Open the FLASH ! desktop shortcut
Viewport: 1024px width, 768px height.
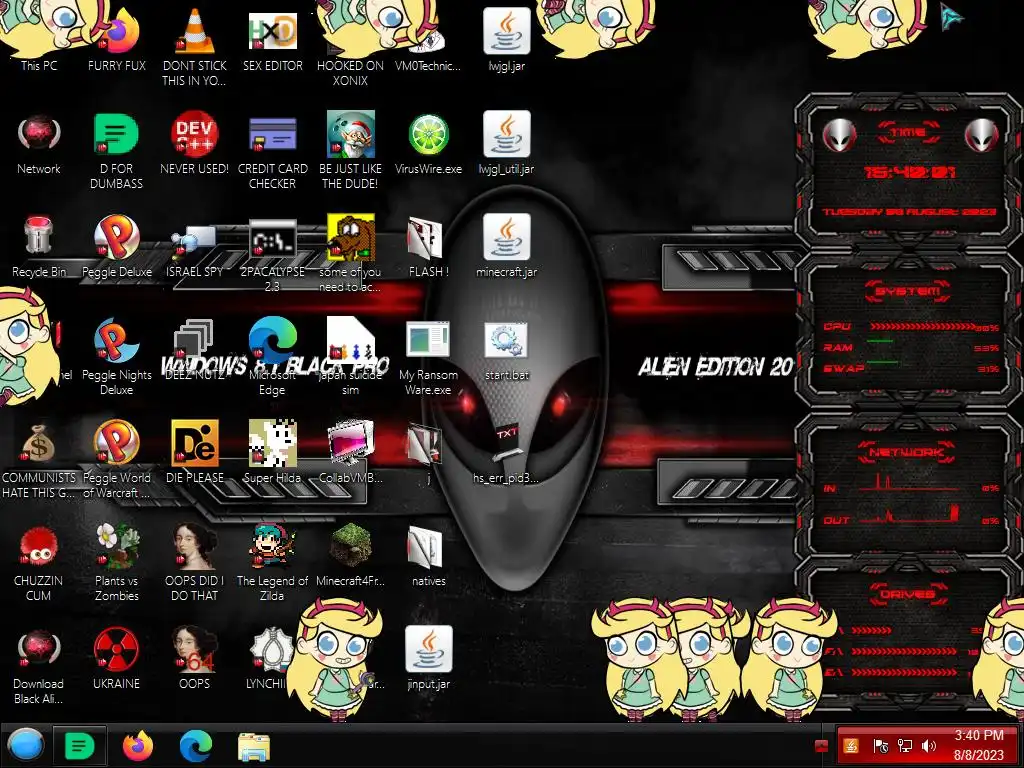pyautogui.click(x=428, y=247)
